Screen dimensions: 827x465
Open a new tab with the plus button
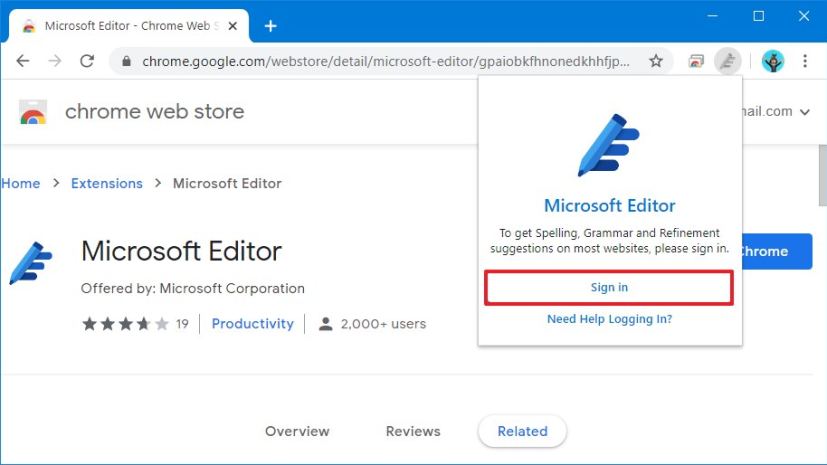(x=271, y=26)
